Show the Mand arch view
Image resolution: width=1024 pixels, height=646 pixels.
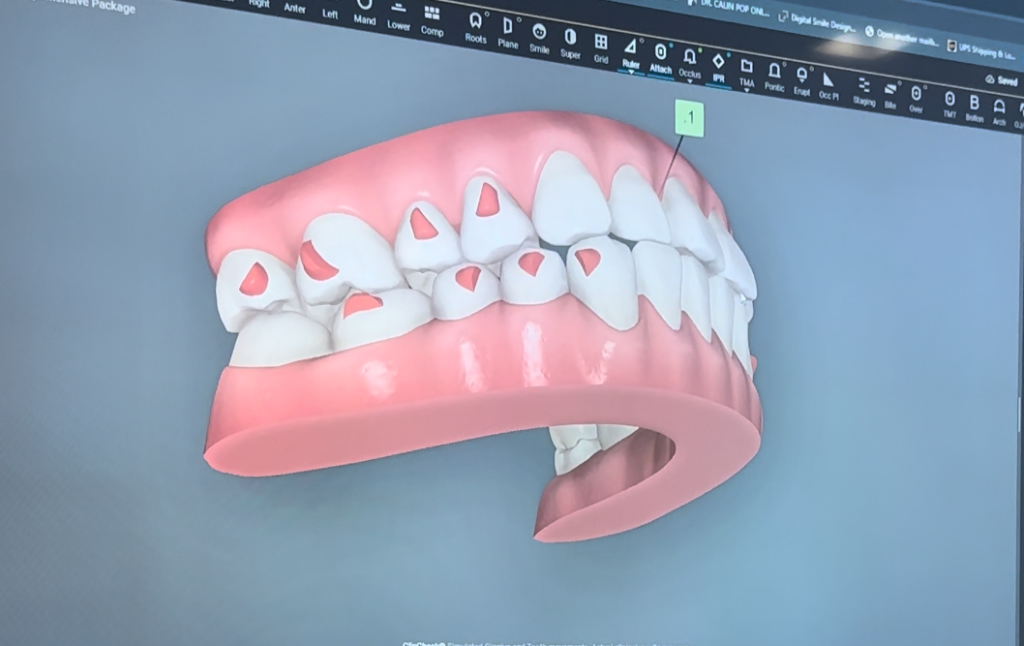(x=364, y=12)
